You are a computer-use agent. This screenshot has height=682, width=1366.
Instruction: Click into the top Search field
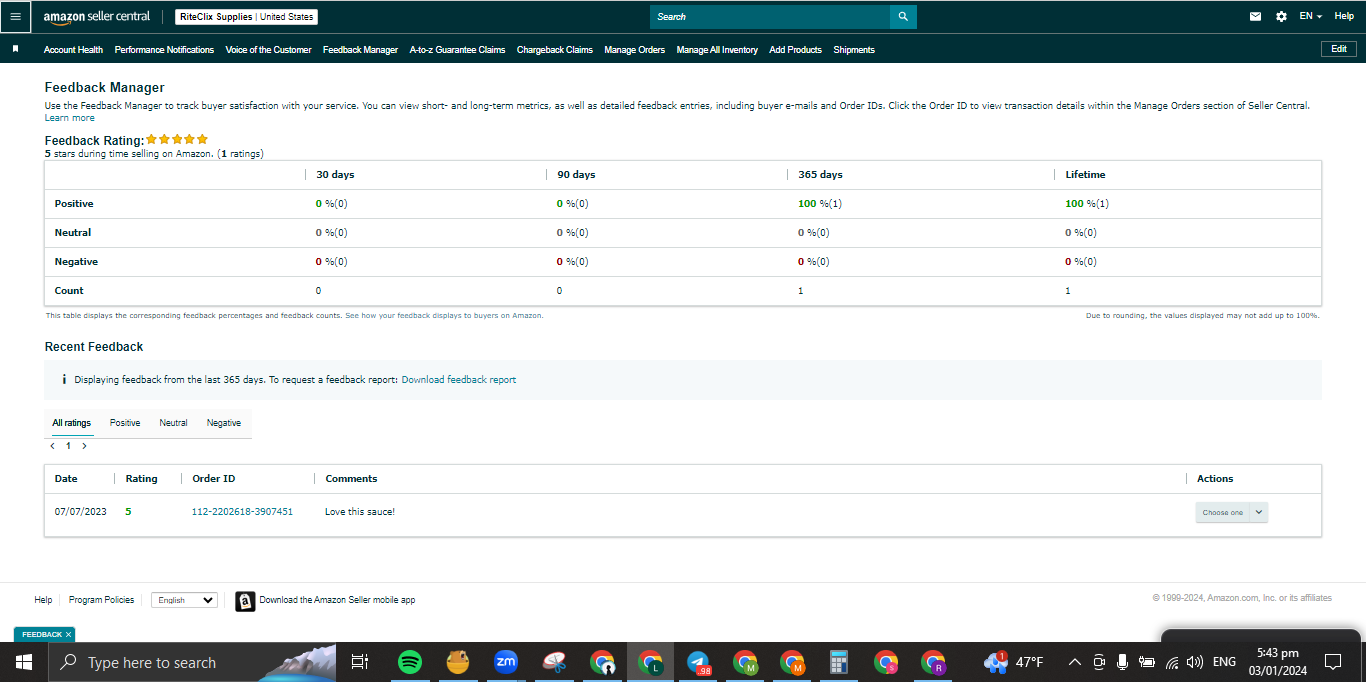(770, 17)
